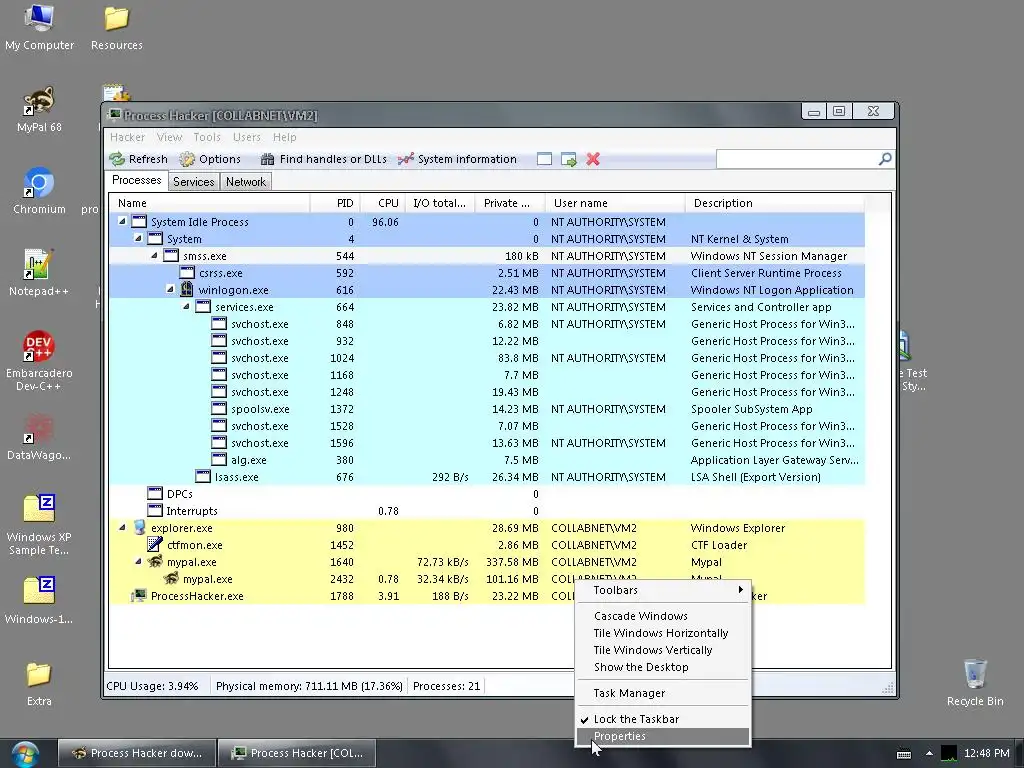Choose Tile Windows Vertically
Viewport: 1024px width, 768px height.
tap(663, 650)
